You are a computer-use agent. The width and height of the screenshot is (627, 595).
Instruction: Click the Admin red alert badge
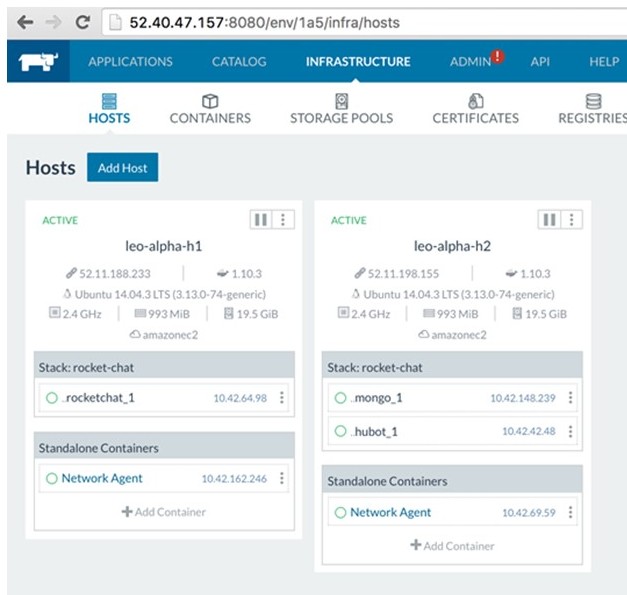[x=498, y=57]
